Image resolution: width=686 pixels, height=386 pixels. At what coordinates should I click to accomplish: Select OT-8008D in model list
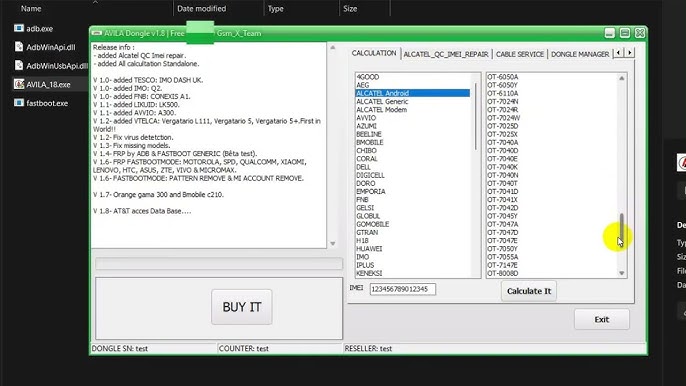(503, 274)
